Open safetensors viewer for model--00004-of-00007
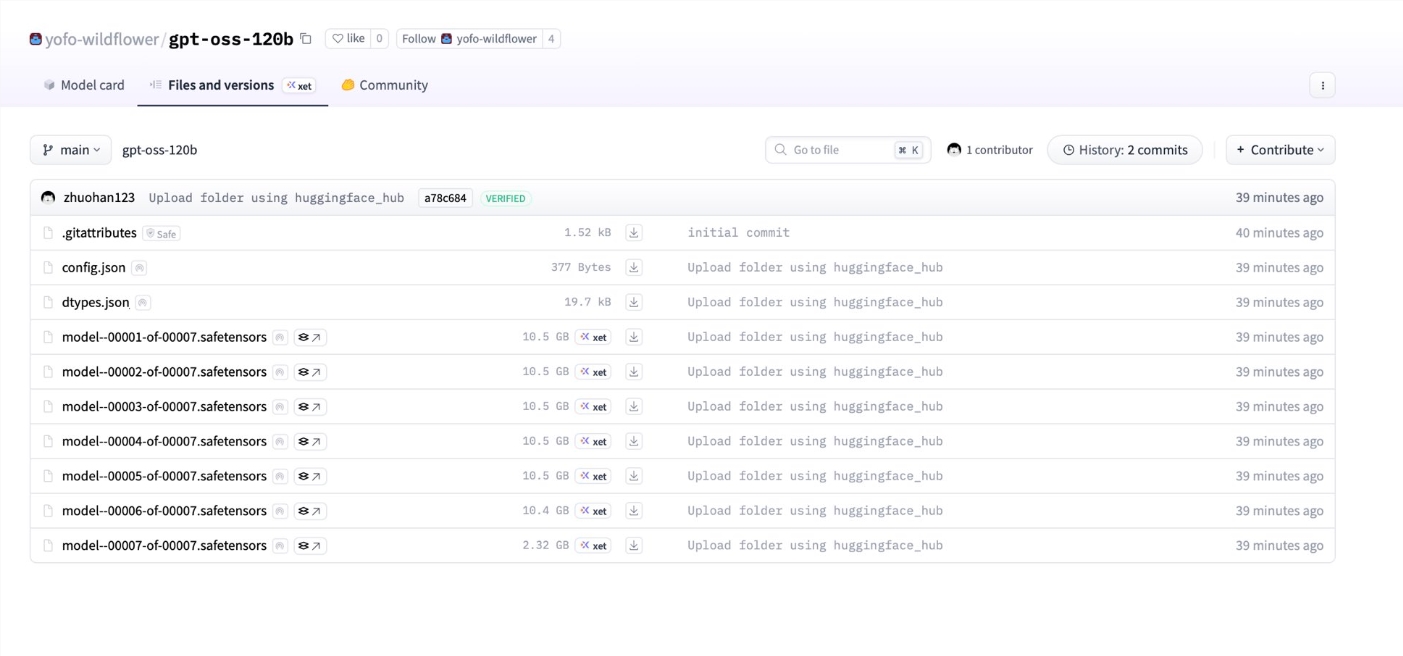Image resolution: width=1403 pixels, height=656 pixels. pos(310,442)
